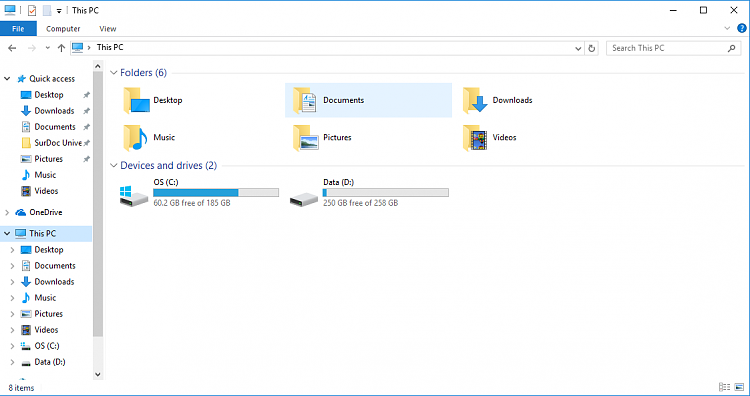Click New folder icon in title bar
The image size is (750, 396).
coord(47,10)
